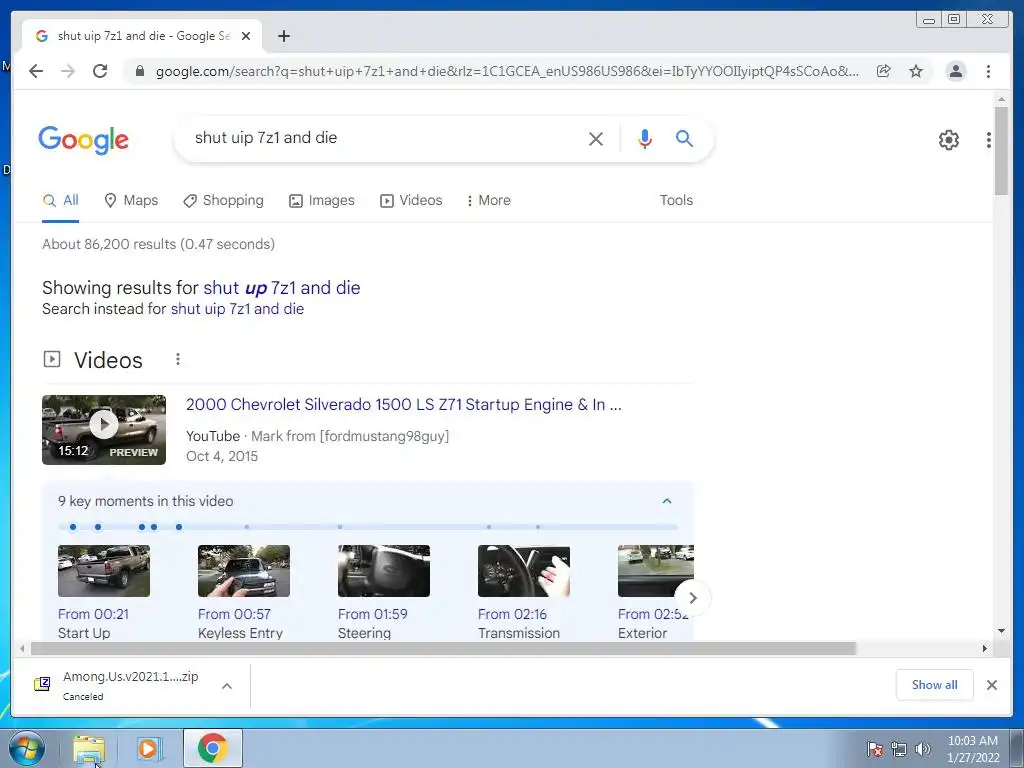Click the Chrome taskbar icon
Screen dimensions: 1024x768
click(212, 748)
